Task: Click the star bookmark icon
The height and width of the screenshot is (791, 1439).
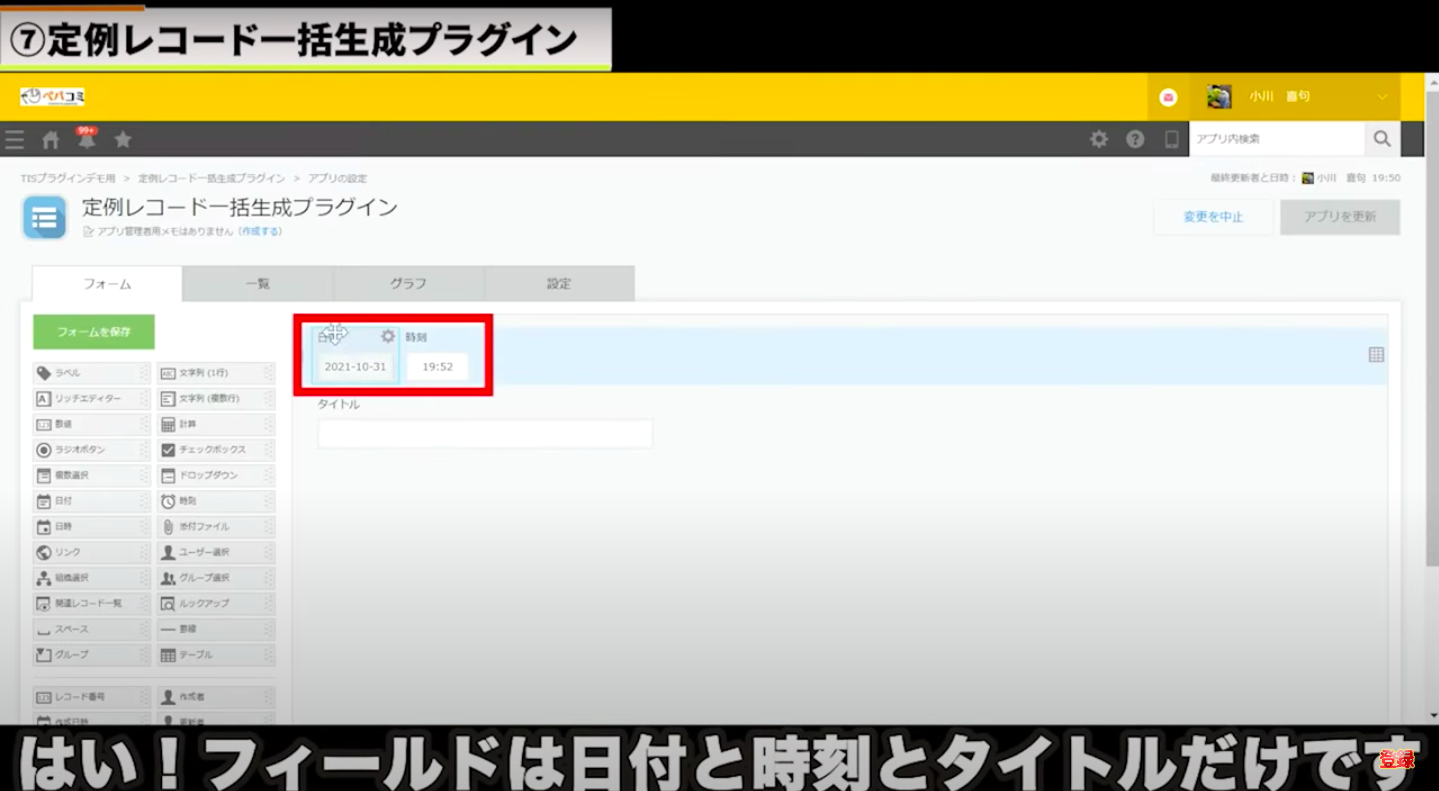Action: pyautogui.click(x=123, y=140)
